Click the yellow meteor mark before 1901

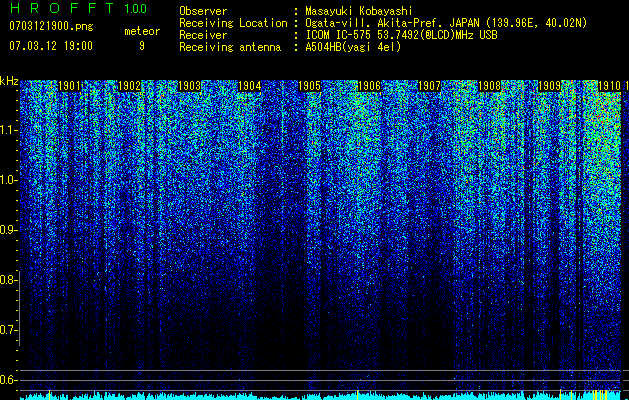49,394
